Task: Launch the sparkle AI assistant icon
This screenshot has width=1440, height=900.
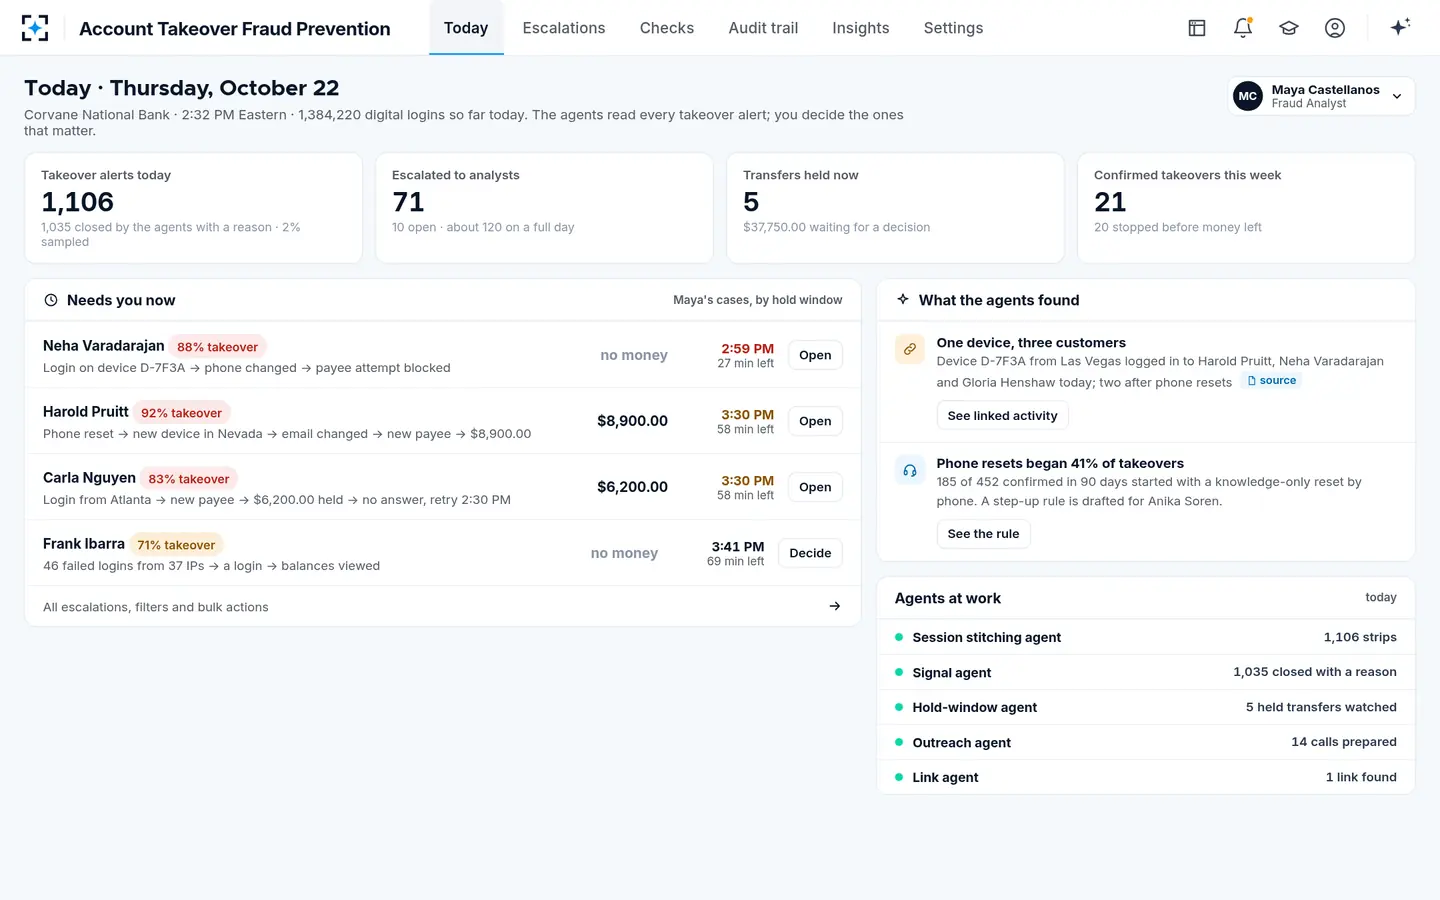Action: (x=1400, y=27)
